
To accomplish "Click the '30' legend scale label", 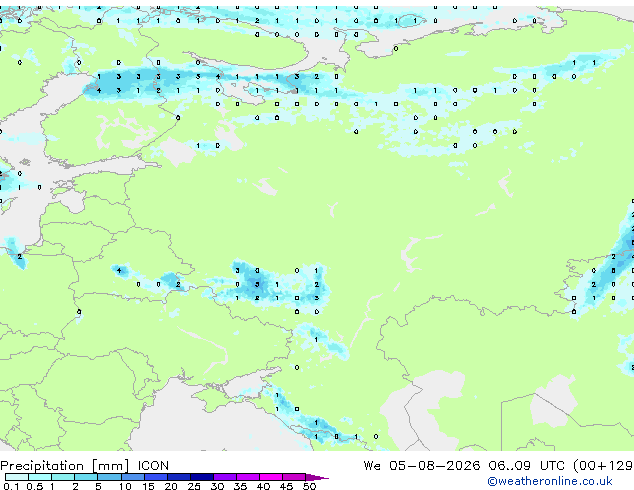I will tap(217, 486).
